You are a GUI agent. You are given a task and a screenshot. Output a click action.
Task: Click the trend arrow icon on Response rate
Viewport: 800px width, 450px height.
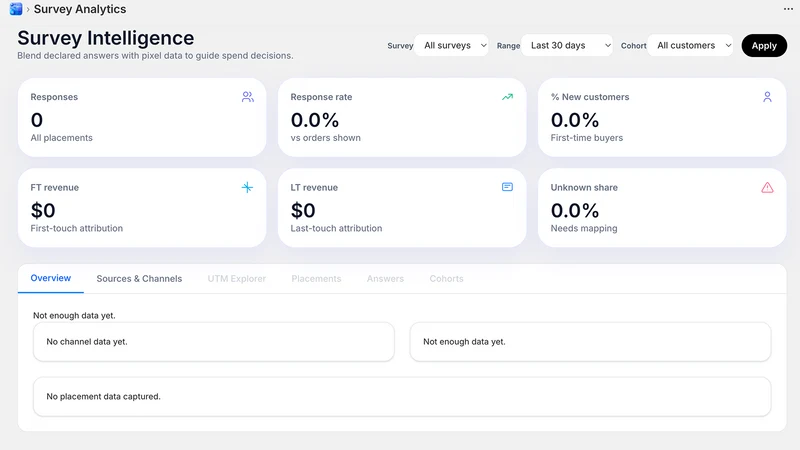[507, 97]
